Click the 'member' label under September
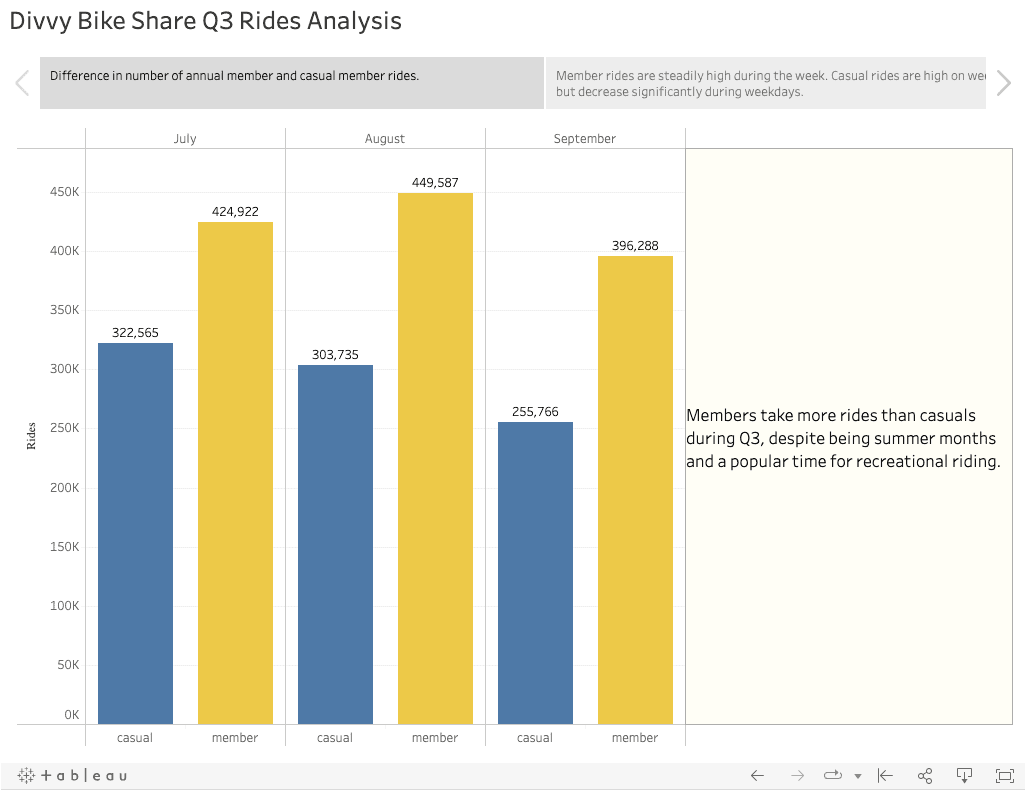Image resolution: width=1035 pixels, height=801 pixels. point(635,738)
